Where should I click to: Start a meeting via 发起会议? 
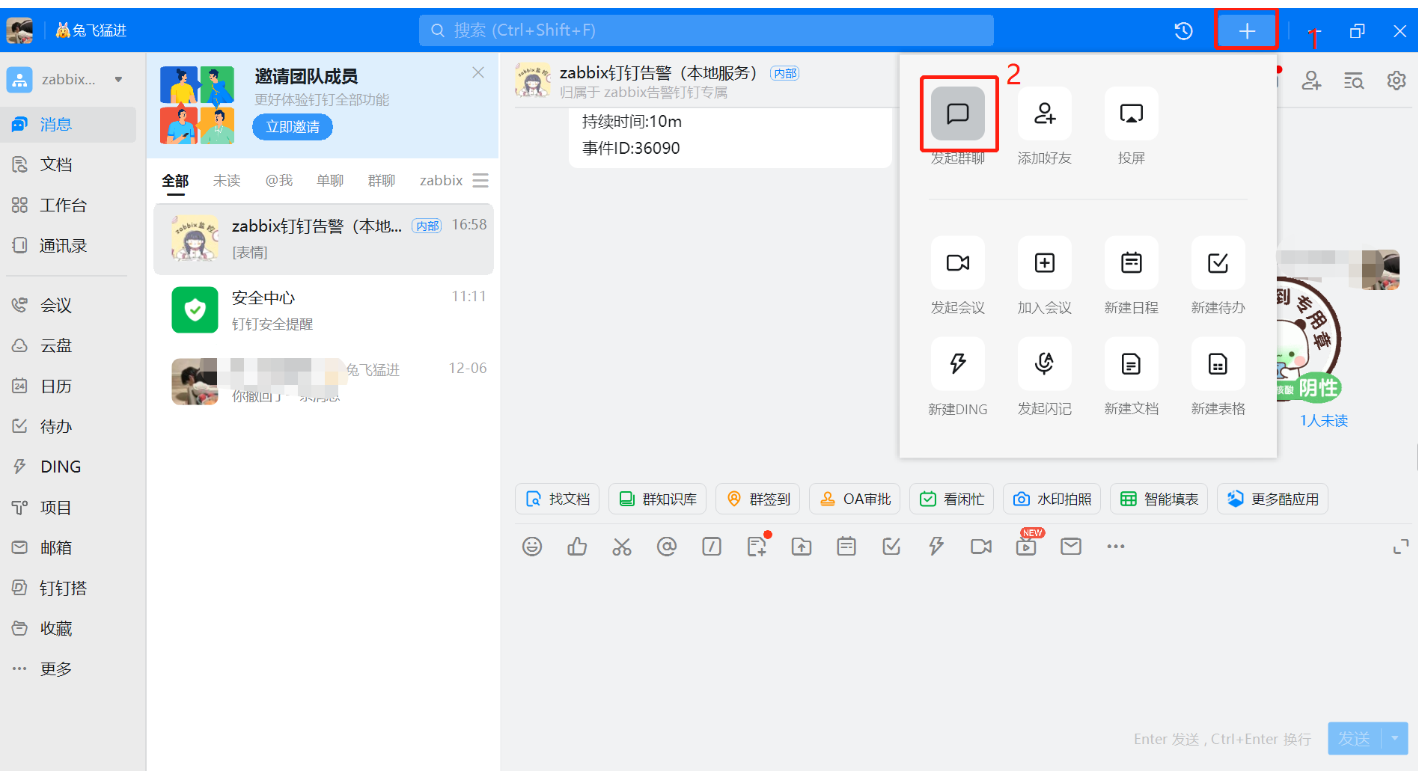pos(958,262)
